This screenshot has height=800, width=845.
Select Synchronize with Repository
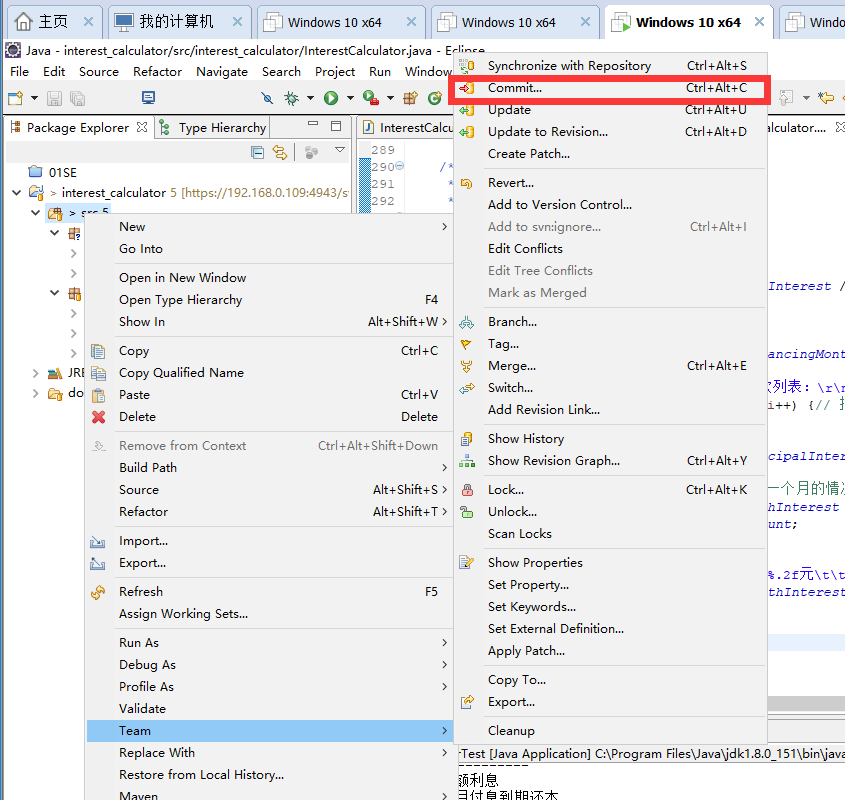(609, 66)
